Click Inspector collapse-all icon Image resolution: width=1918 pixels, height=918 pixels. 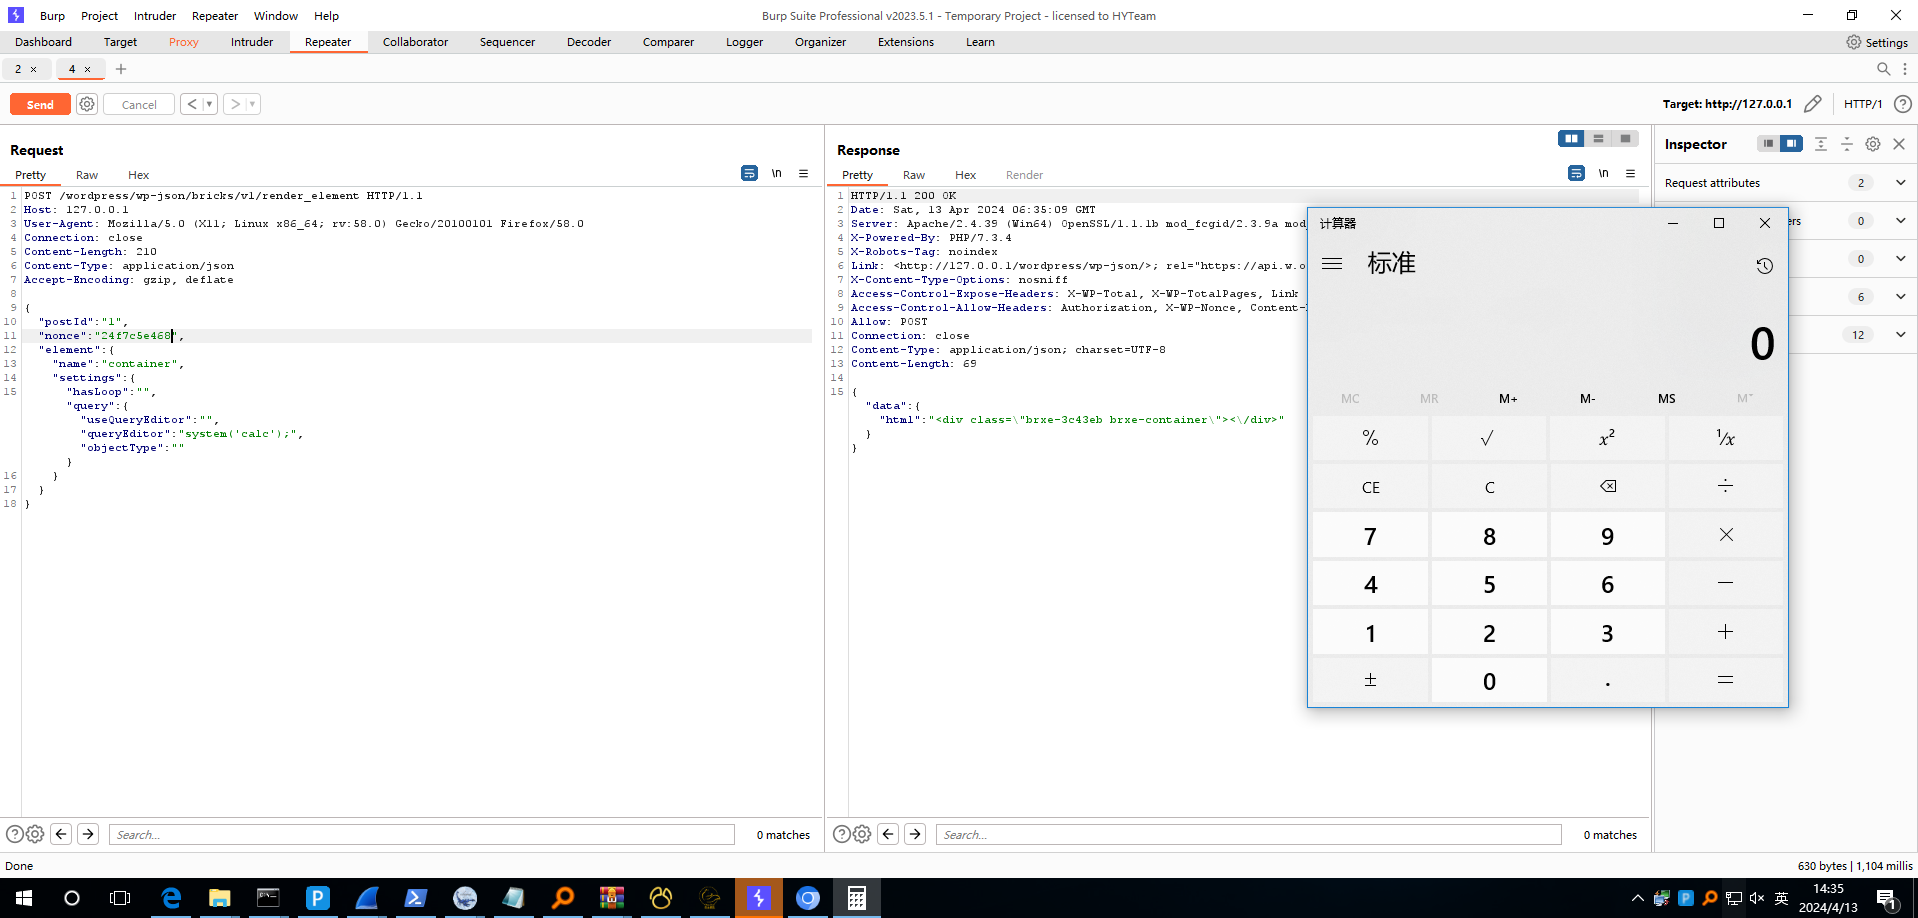(x=1847, y=144)
